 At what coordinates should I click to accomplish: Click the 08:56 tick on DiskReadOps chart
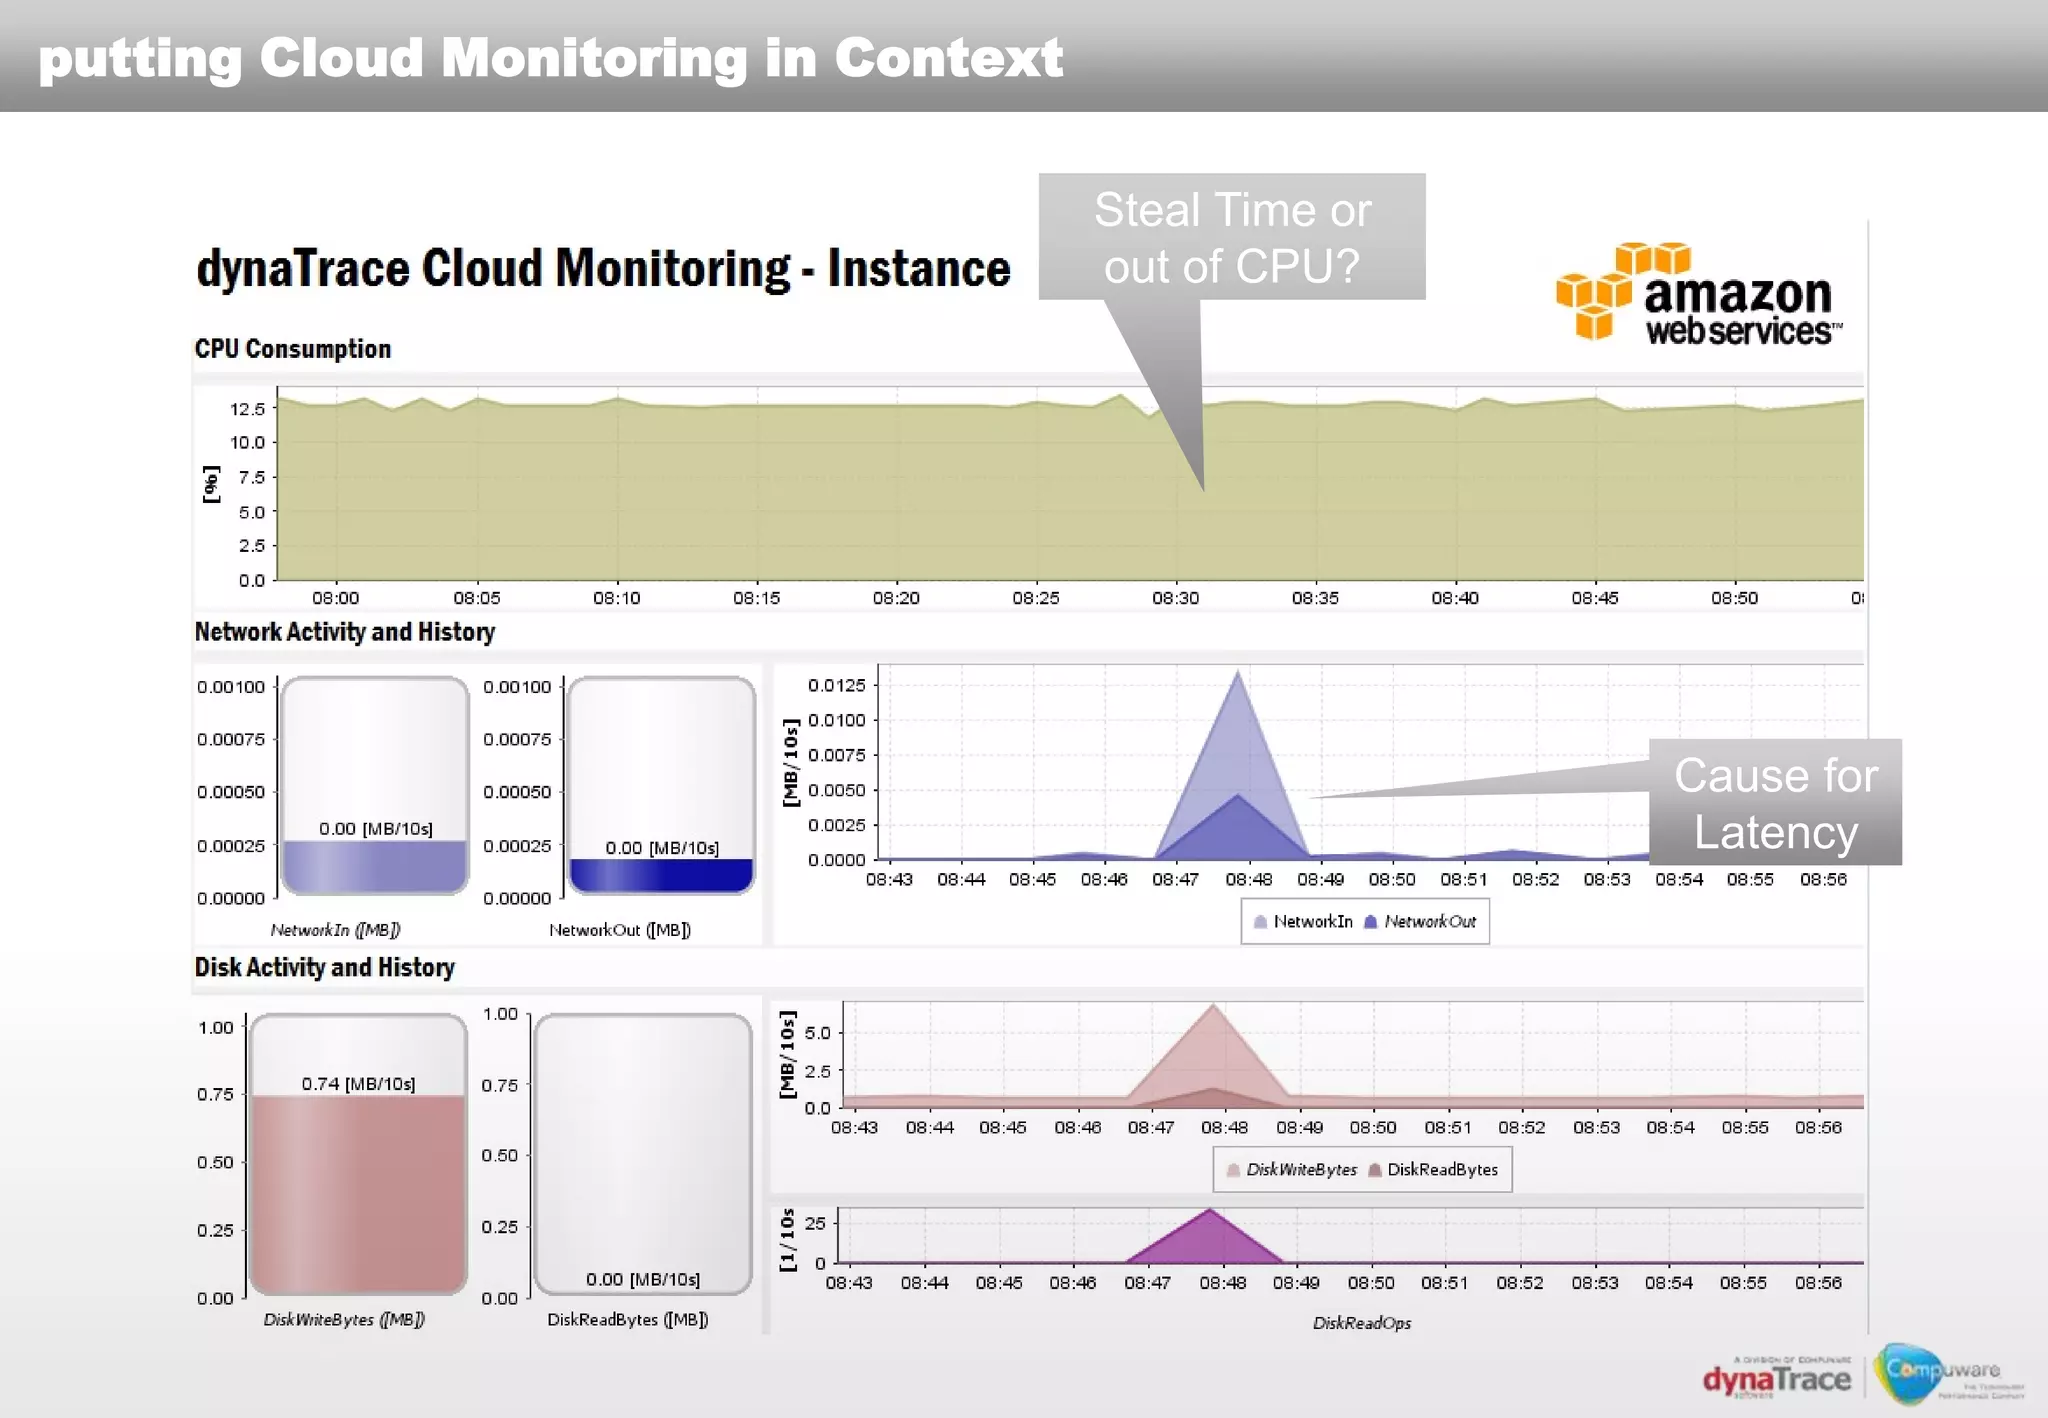[1818, 1283]
